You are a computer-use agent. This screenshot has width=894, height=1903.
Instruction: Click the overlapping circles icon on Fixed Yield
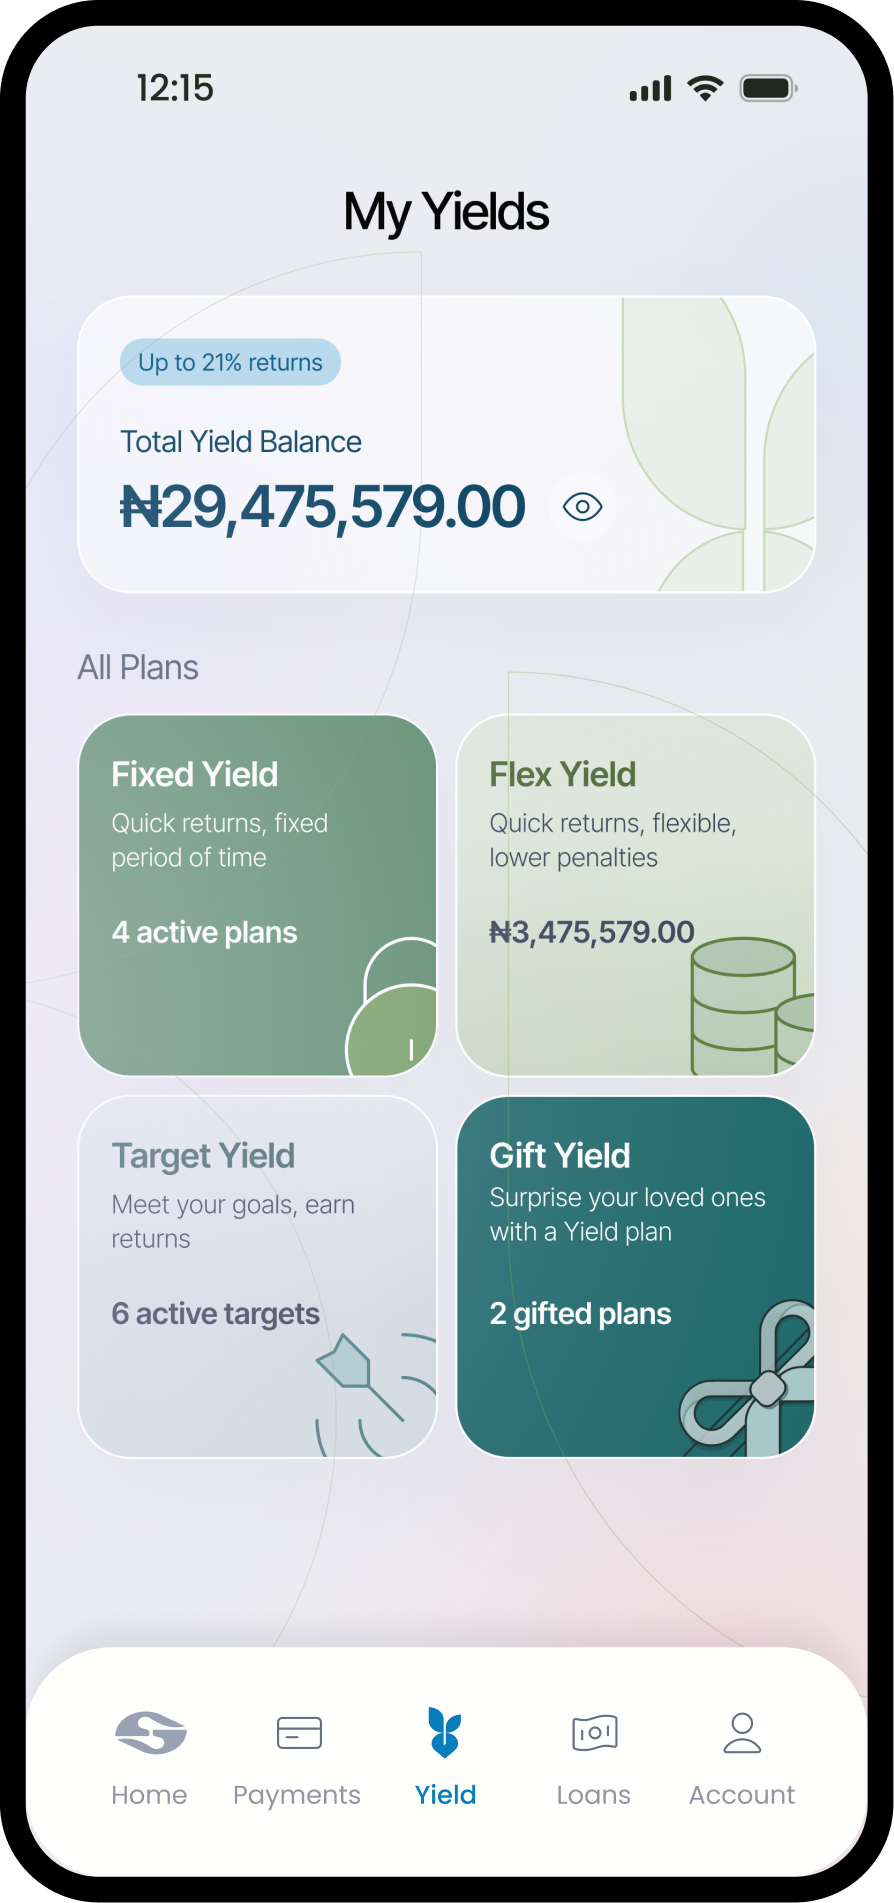(391, 1007)
